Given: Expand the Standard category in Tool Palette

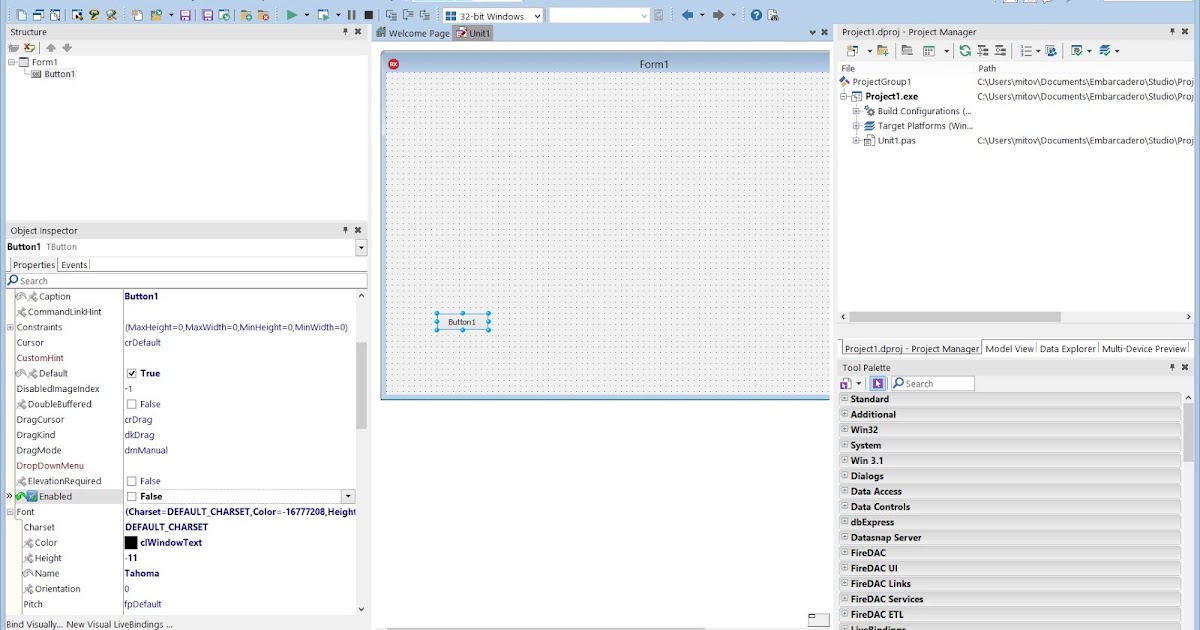Looking at the screenshot, I should [844, 398].
